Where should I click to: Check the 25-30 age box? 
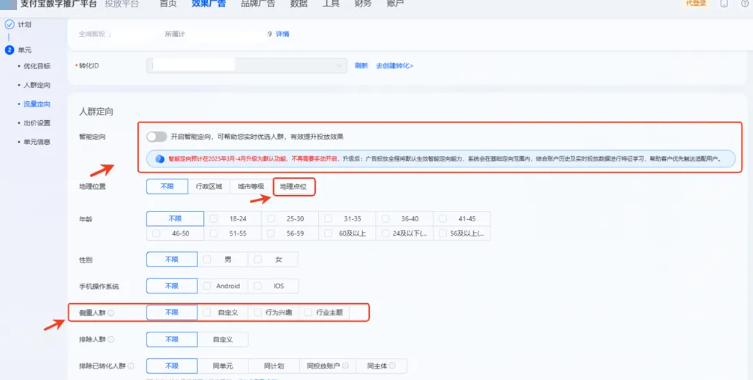pyautogui.click(x=271, y=219)
